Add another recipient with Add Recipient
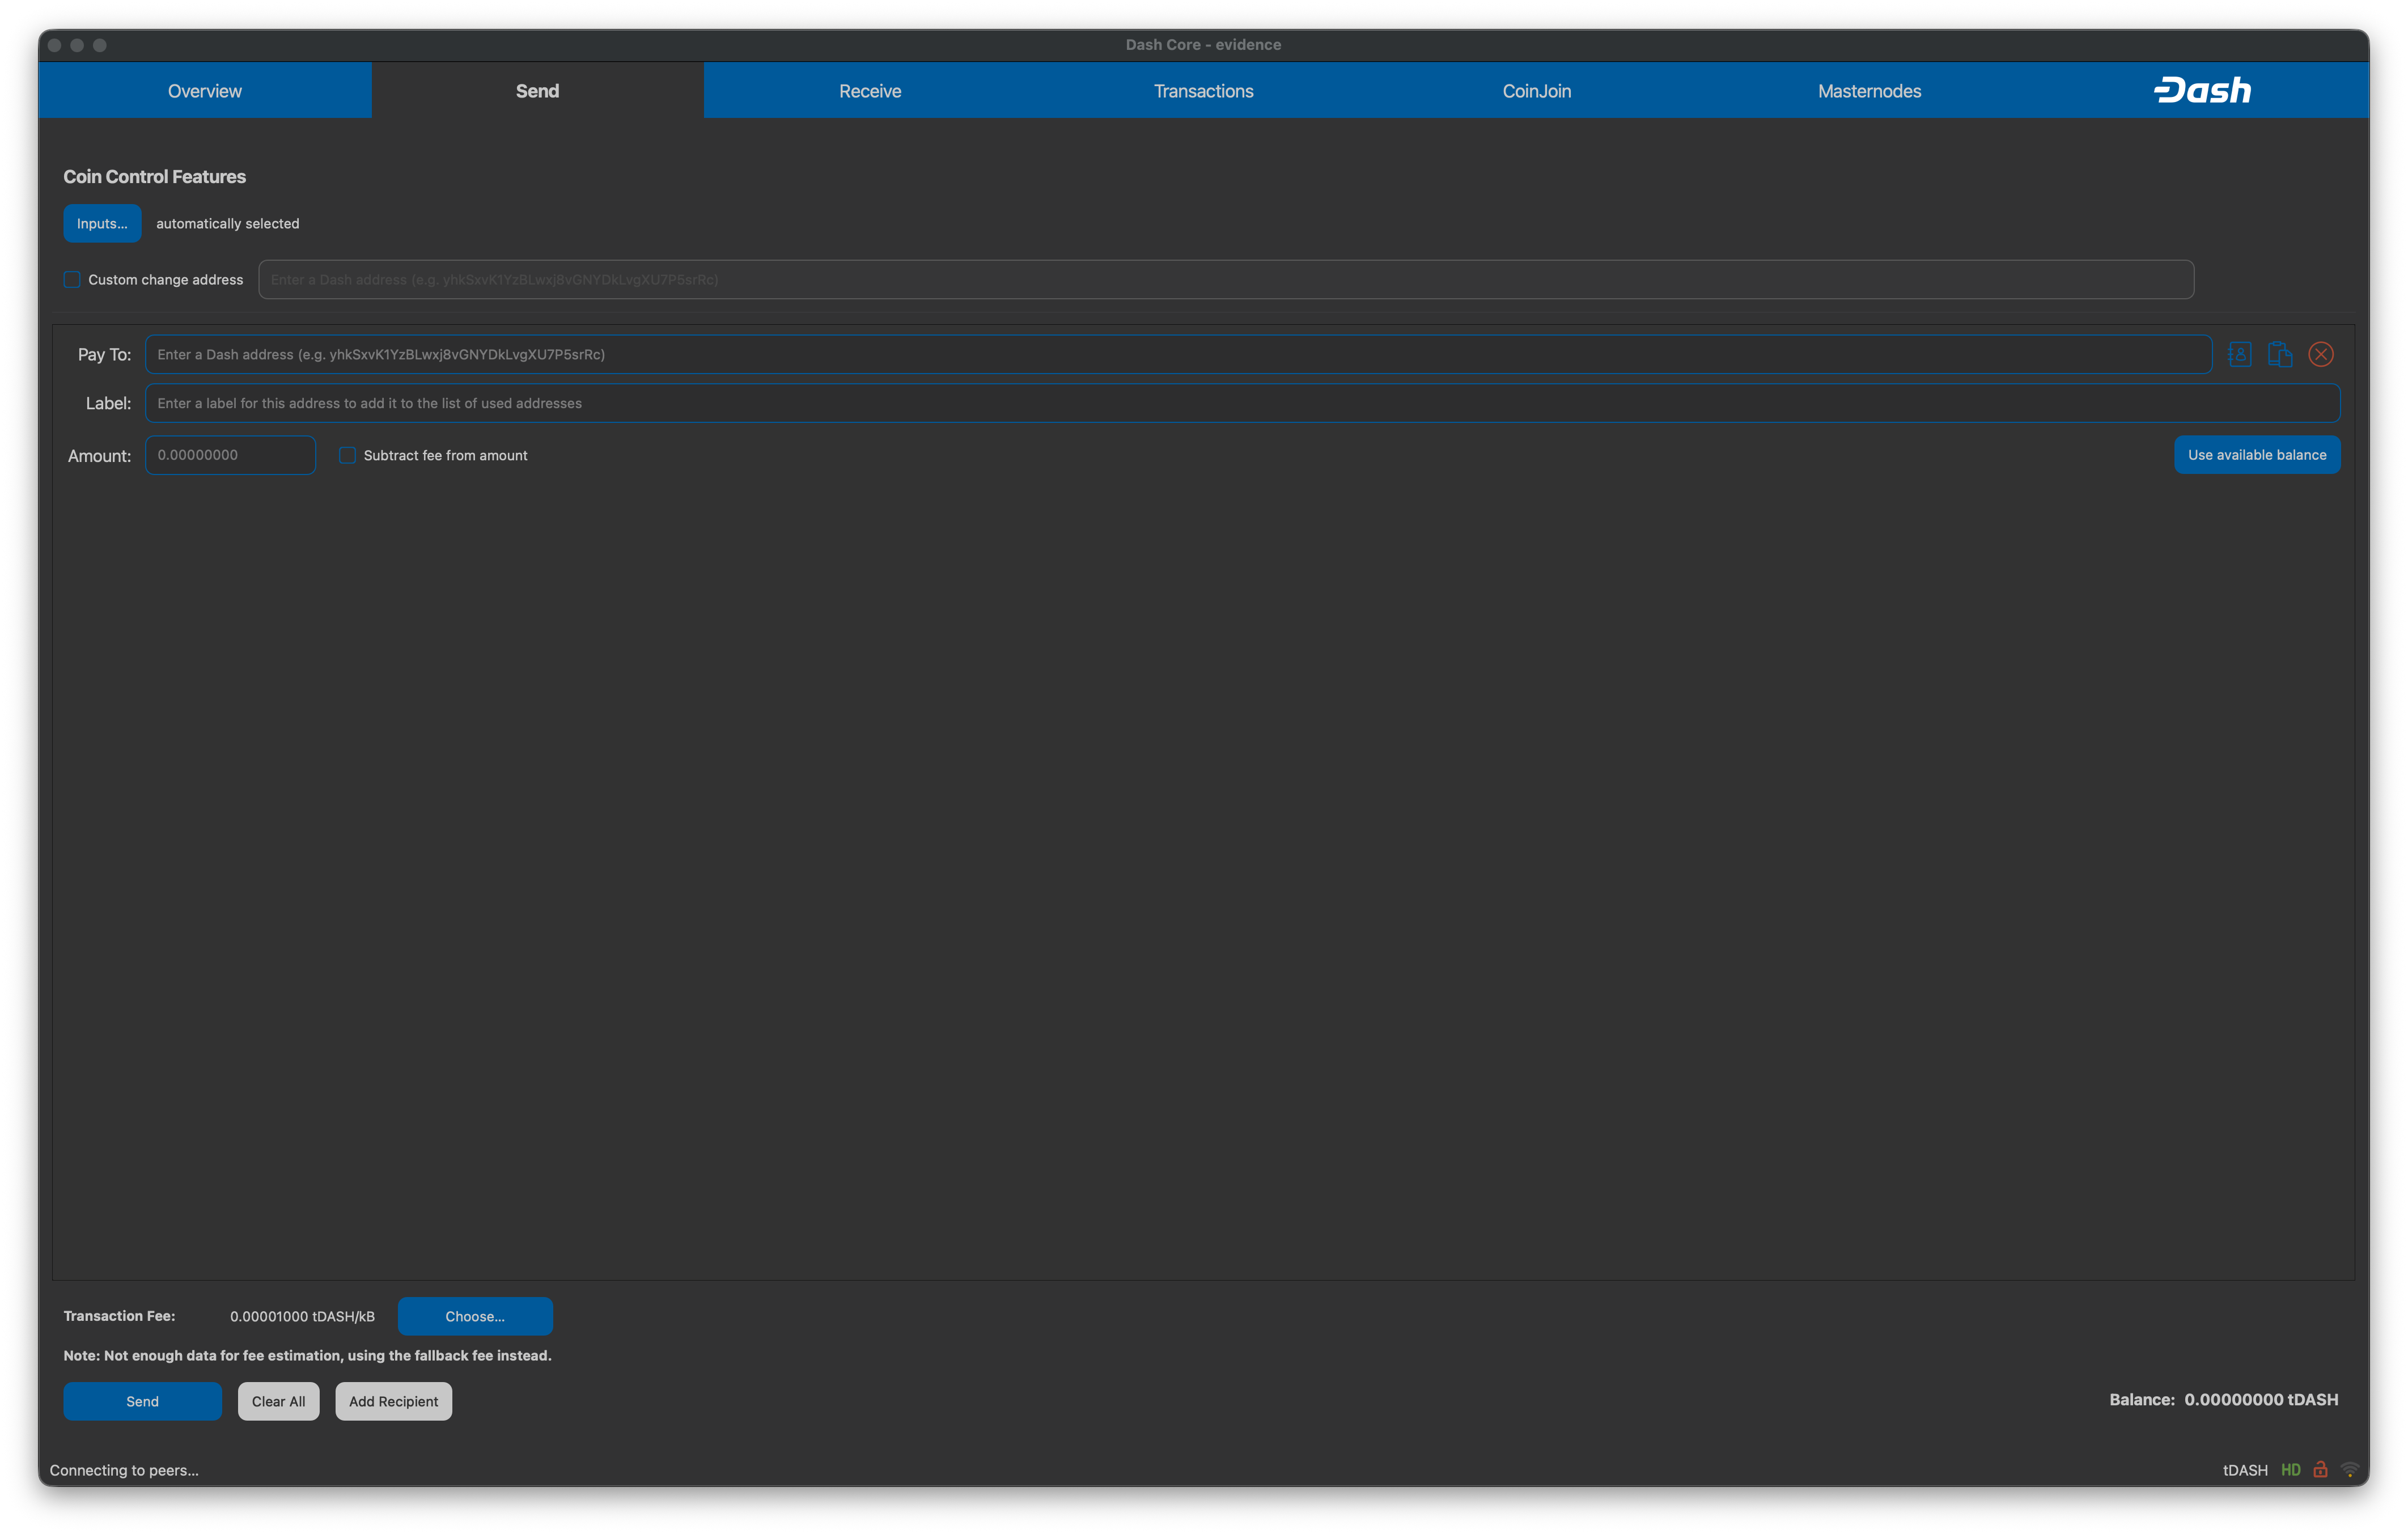Screen dimensions: 2408x1534 click(393, 1401)
